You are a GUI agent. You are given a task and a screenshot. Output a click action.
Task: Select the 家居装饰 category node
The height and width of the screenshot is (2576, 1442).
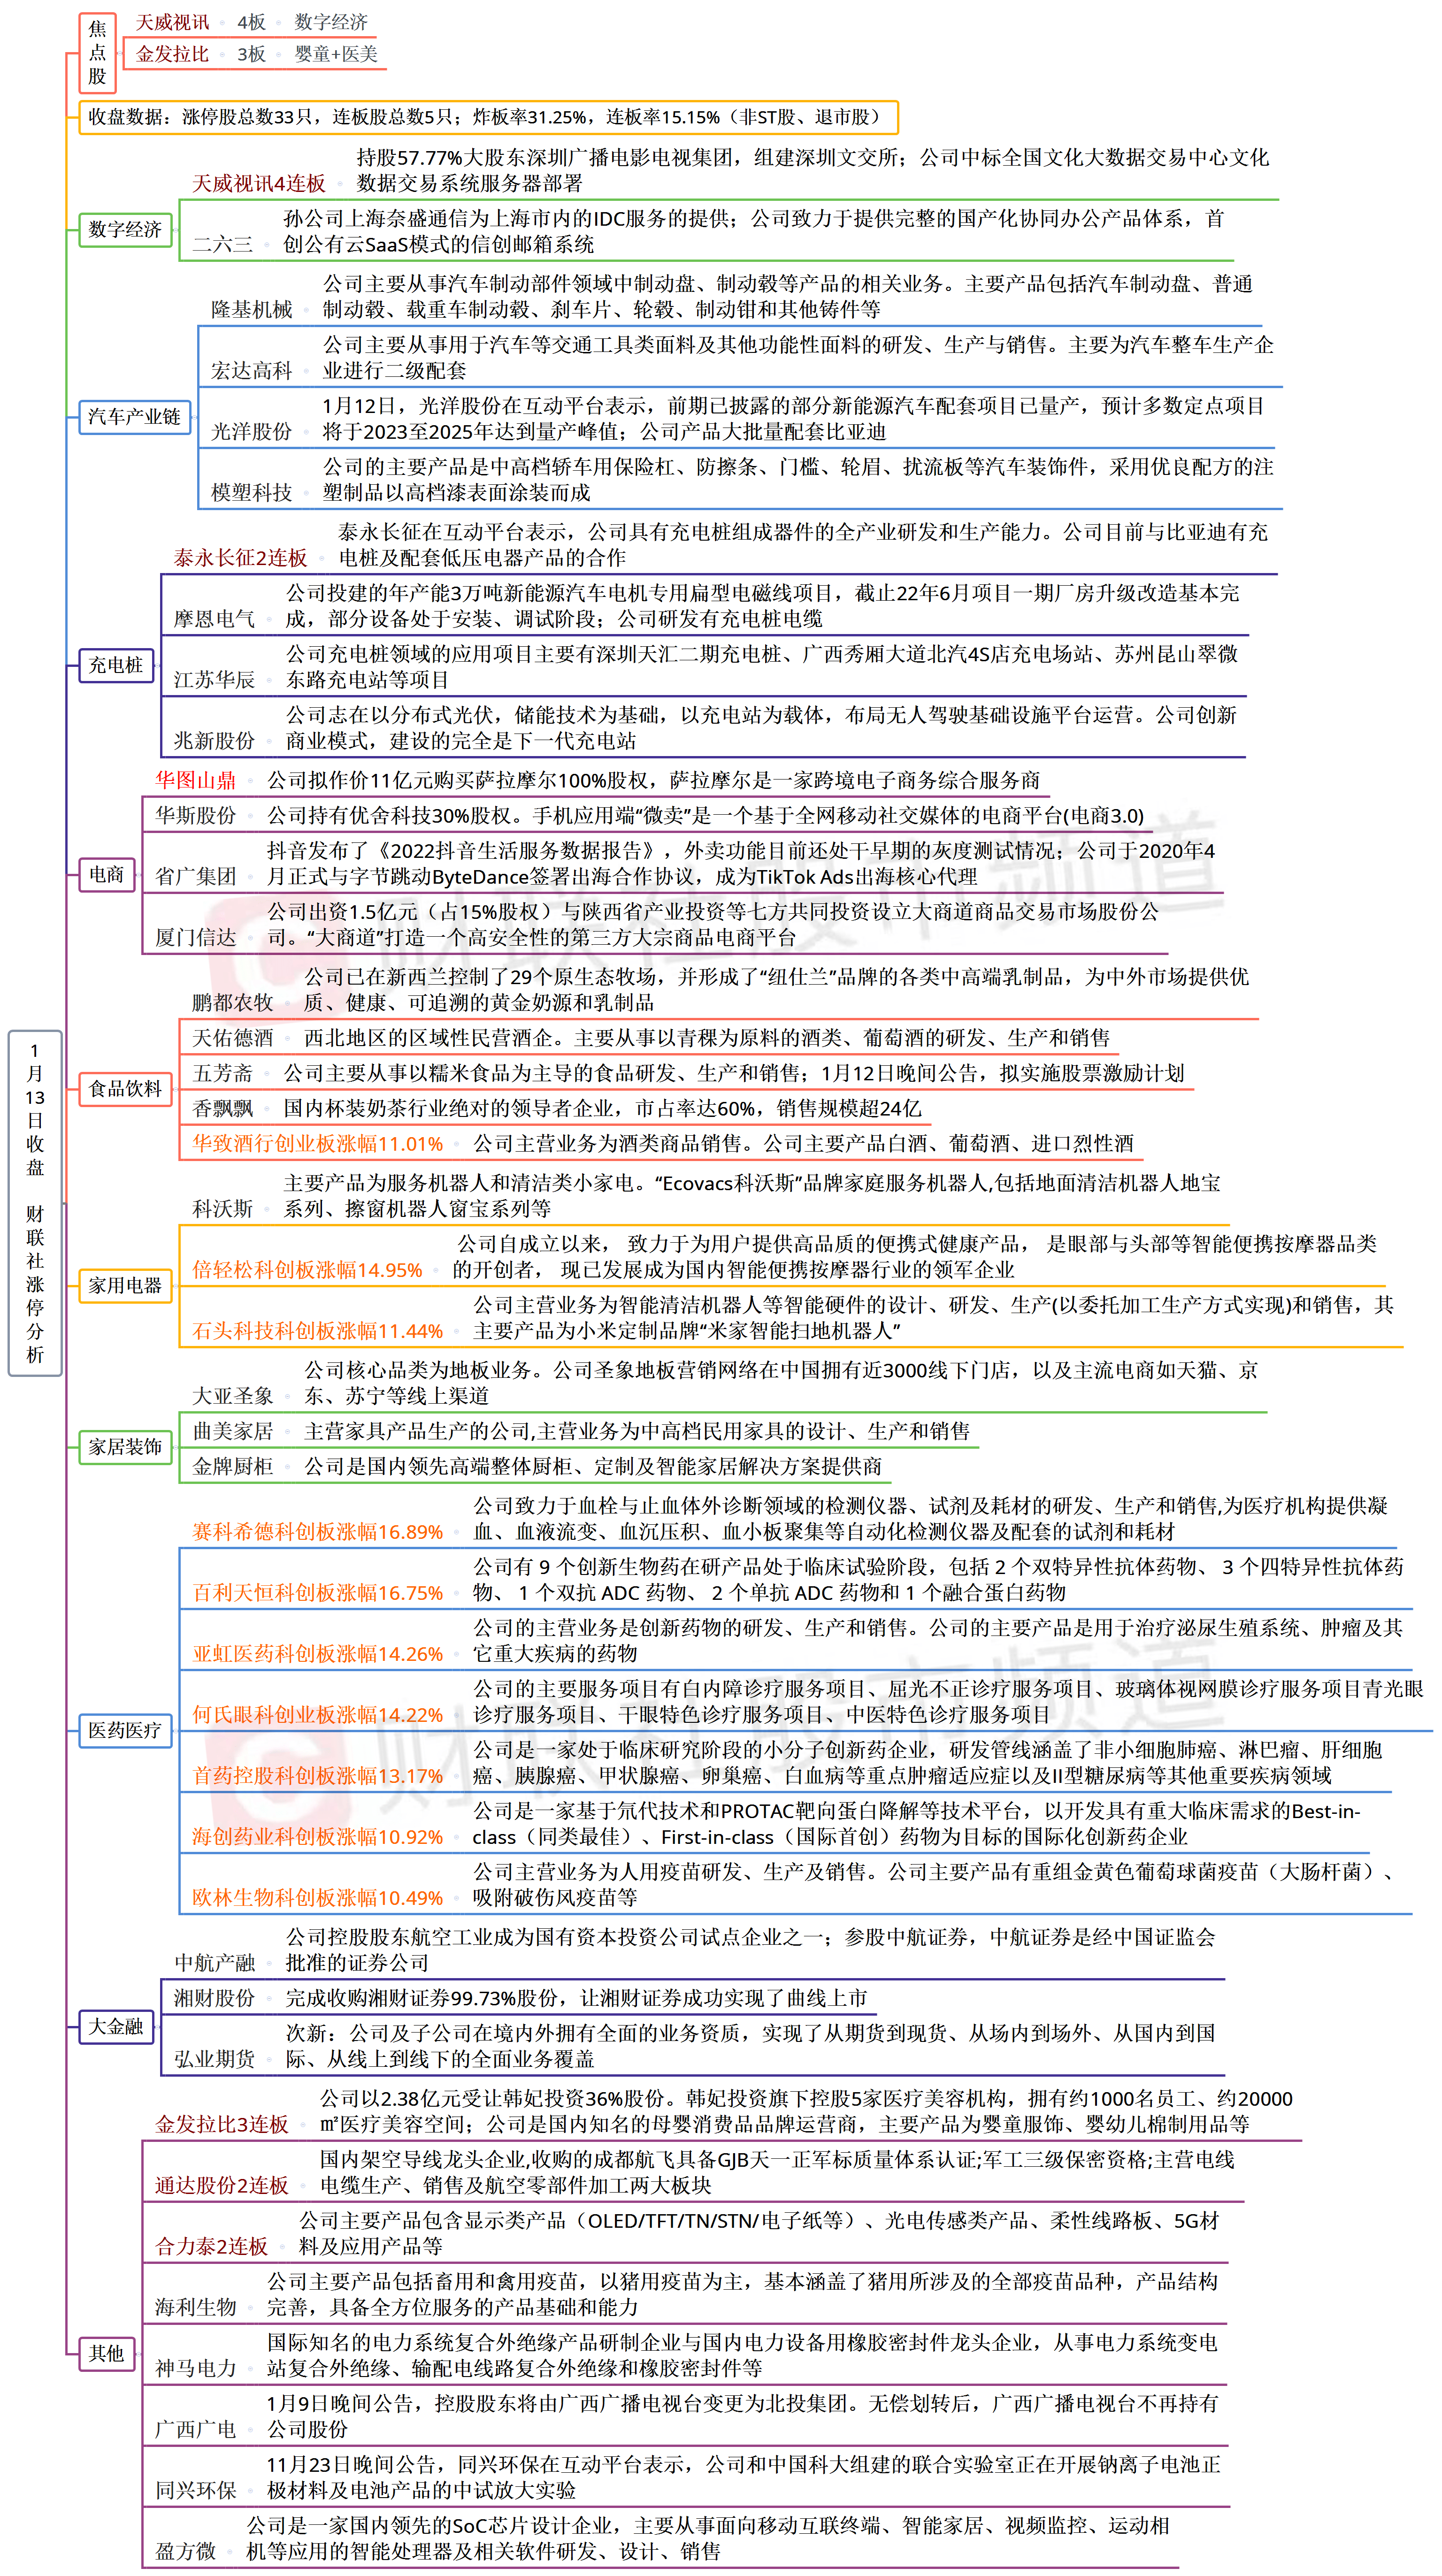[125, 1446]
